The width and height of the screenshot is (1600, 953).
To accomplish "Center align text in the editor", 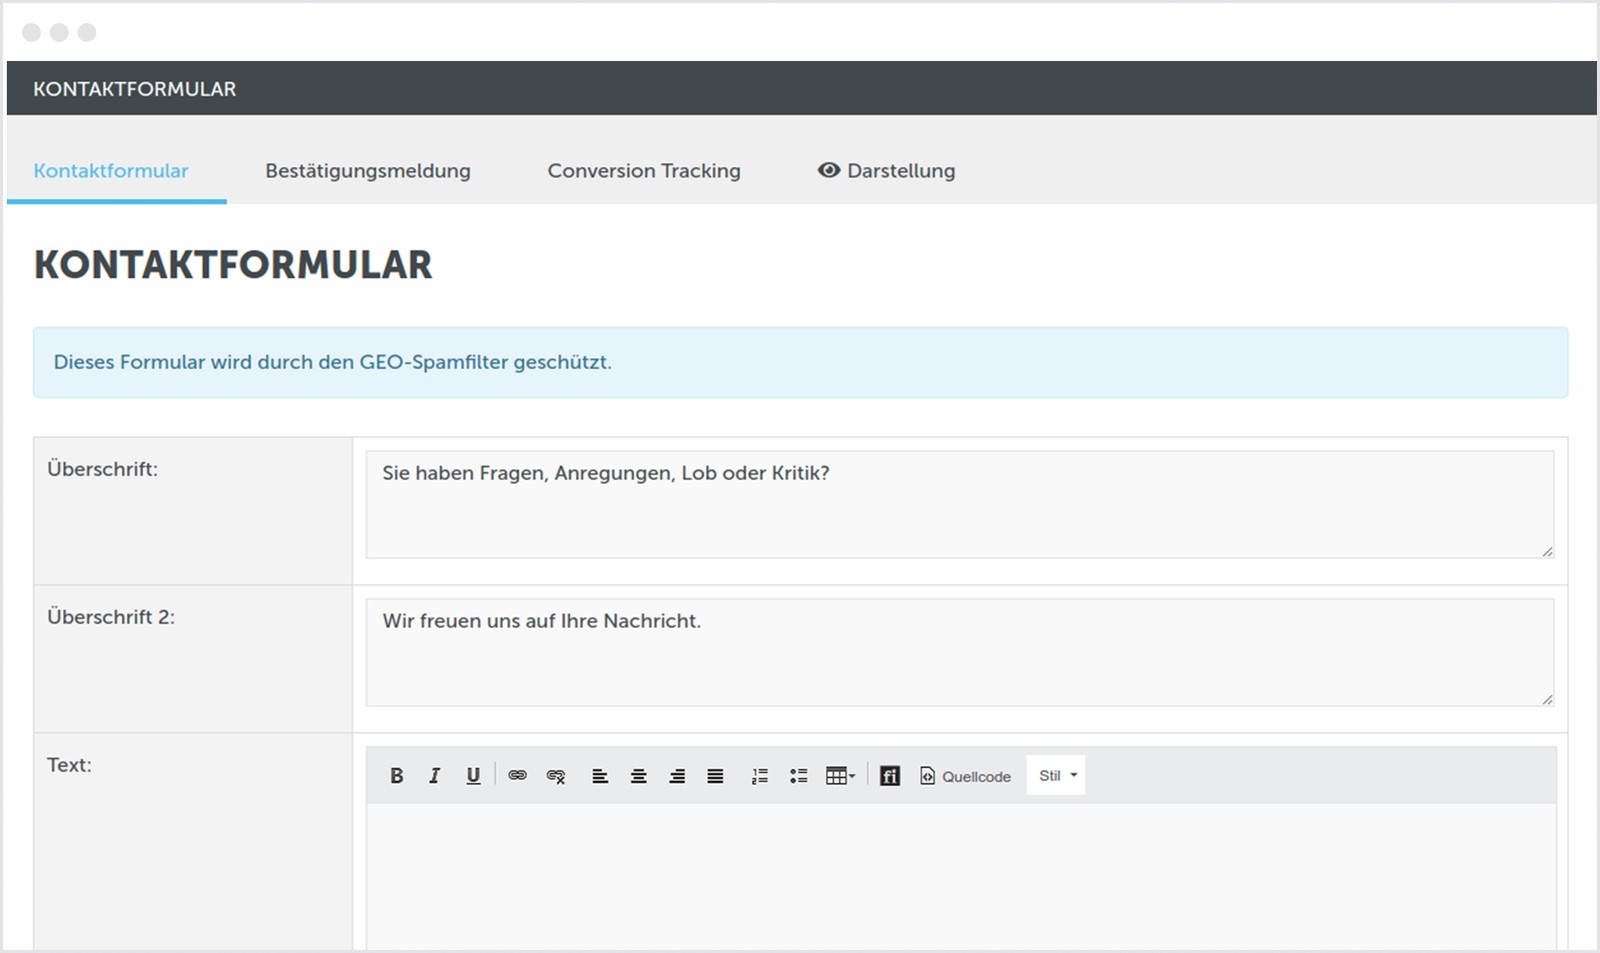I will pos(638,776).
